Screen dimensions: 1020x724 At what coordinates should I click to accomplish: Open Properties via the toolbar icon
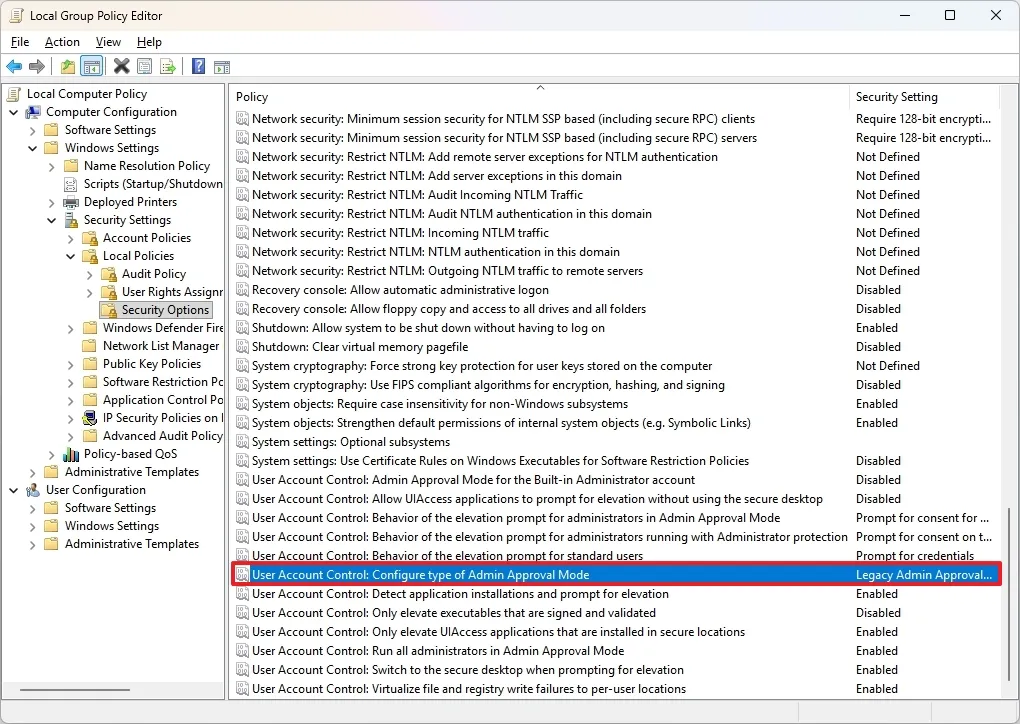click(145, 66)
